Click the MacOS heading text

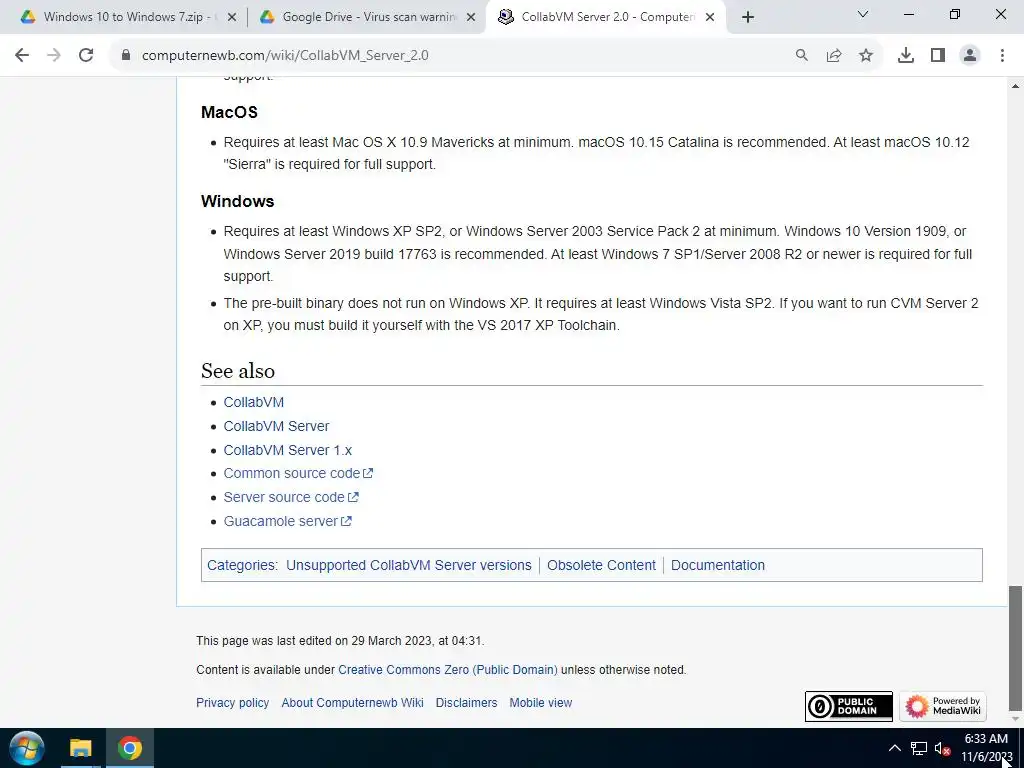click(229, 112)
